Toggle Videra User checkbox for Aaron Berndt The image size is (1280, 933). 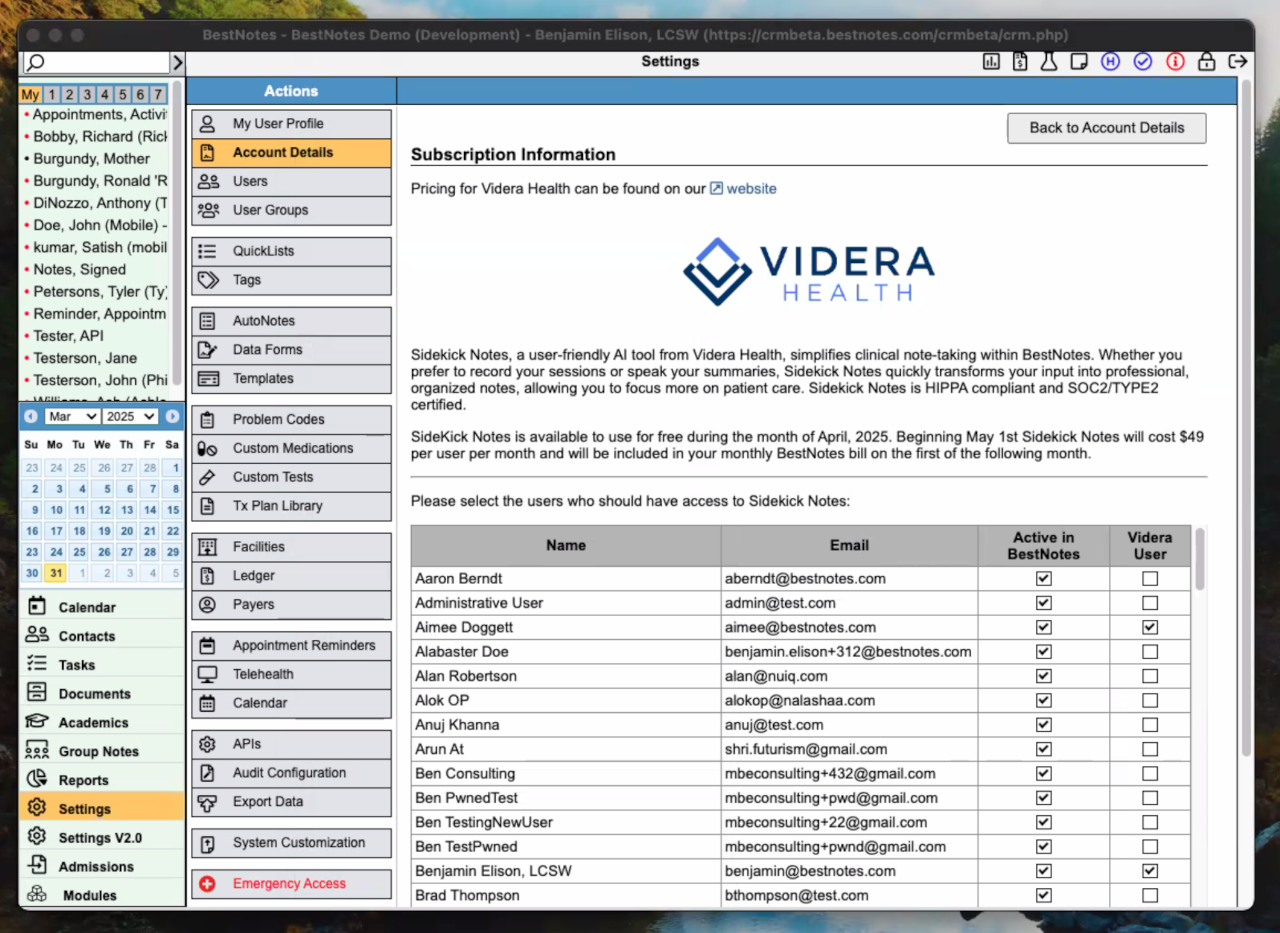coord(1150,579)
